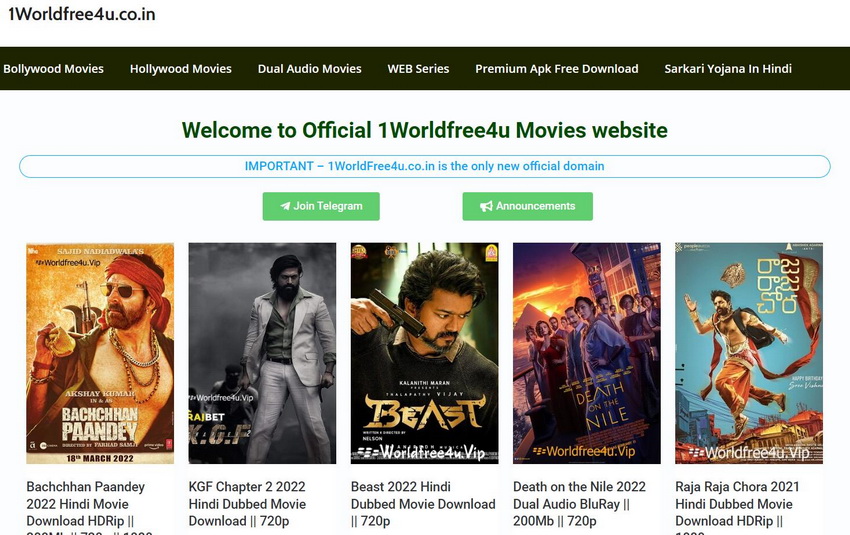Click the Telegram paper plane icon
The width and height of the screenshot is (850, 535).
[285, 206]
